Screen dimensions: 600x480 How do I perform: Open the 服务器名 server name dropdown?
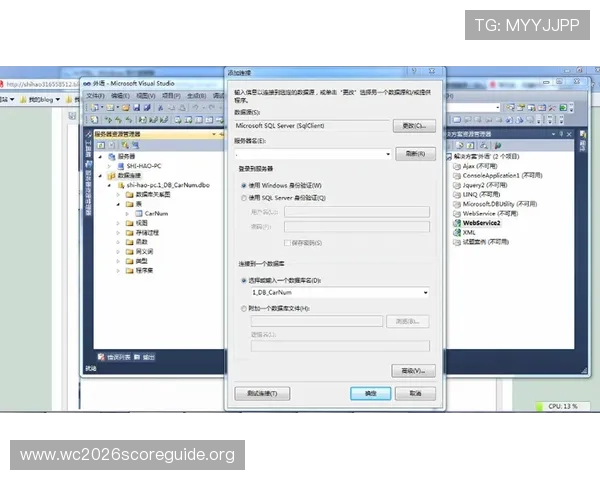click(x=388, y=154)
